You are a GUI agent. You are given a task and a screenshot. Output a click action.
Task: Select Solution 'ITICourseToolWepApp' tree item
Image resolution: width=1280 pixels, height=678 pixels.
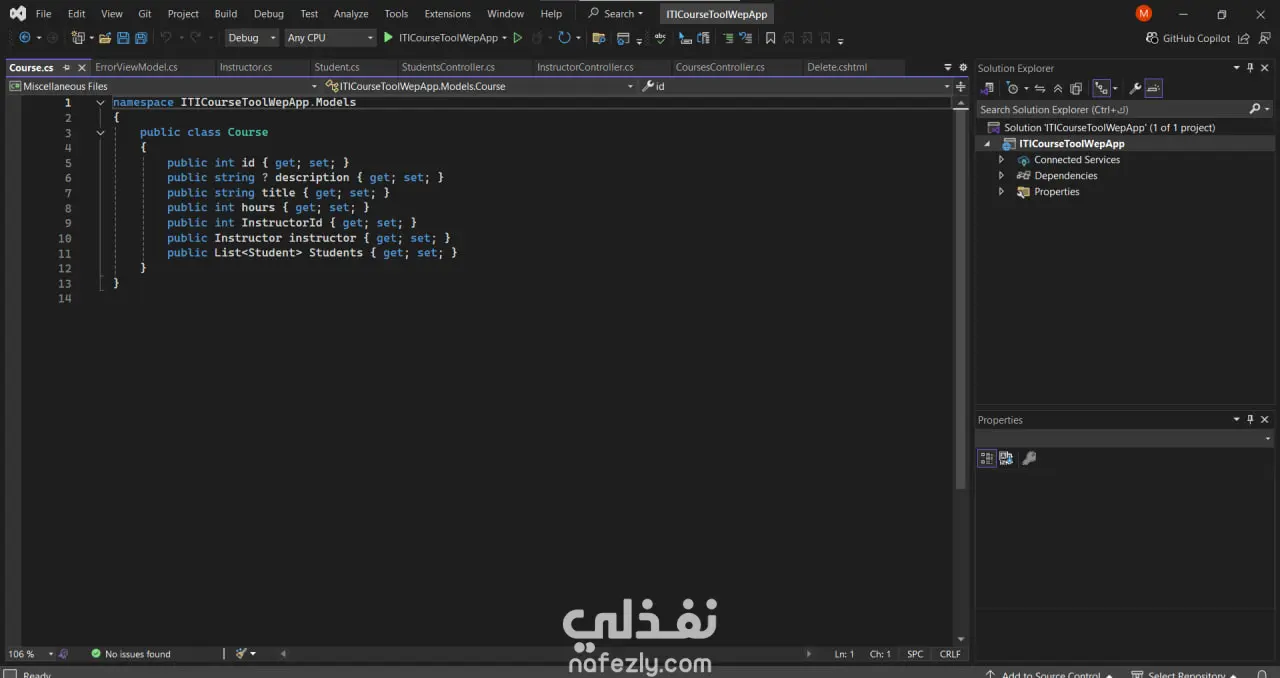[1109, 128]
